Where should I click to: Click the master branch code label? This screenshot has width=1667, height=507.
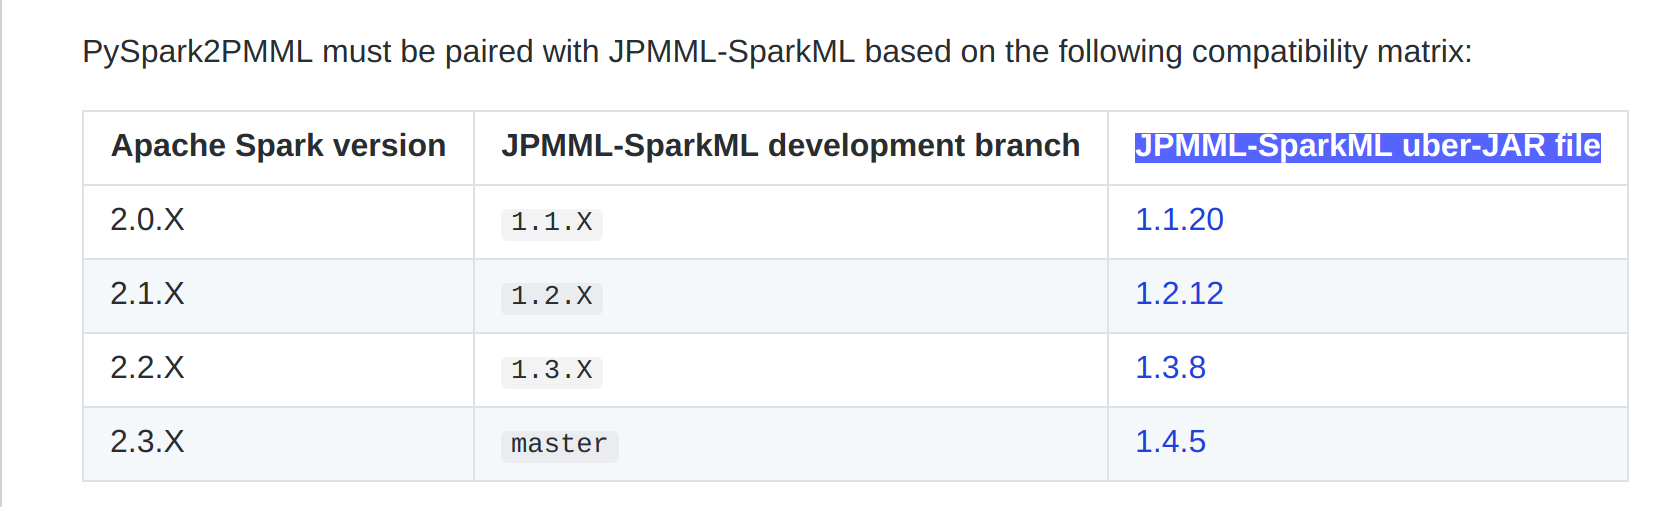(x=559, y=444)
